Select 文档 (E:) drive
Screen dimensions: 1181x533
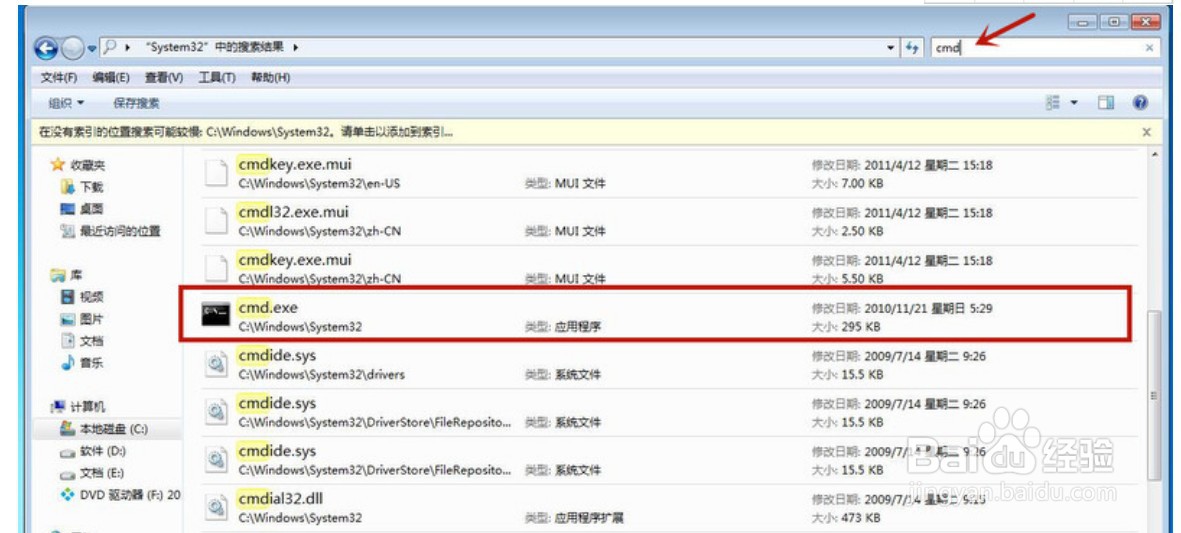(x=93, y=473)
